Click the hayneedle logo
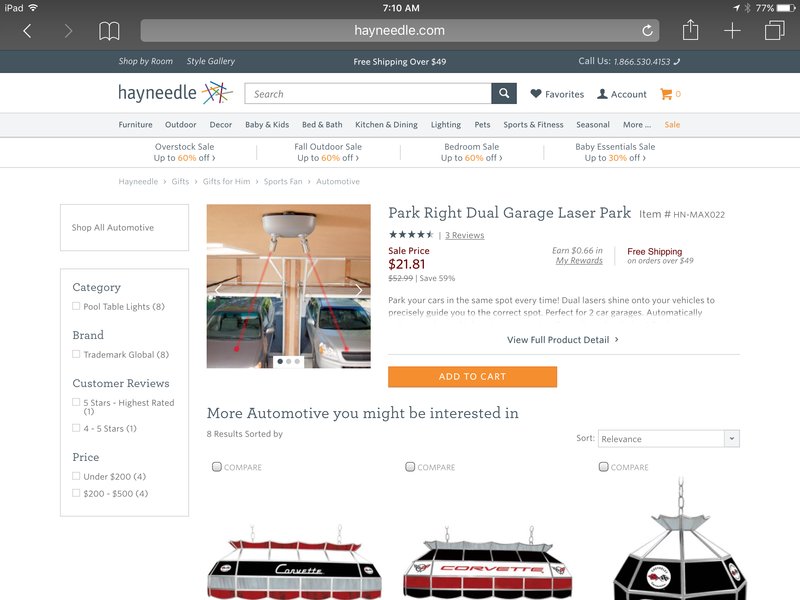This screenshot has height=600, width=800. pyautogui.click(x=175, y=92)
